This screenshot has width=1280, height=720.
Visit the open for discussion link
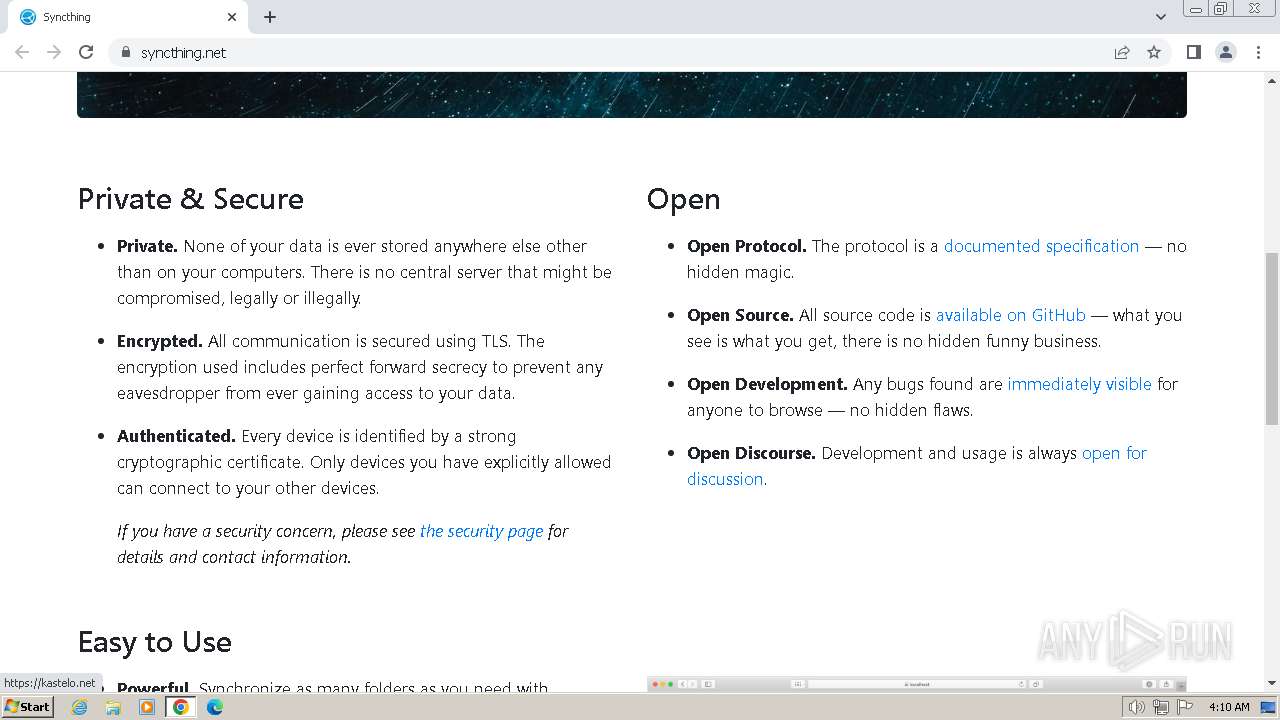(1114, 453)
